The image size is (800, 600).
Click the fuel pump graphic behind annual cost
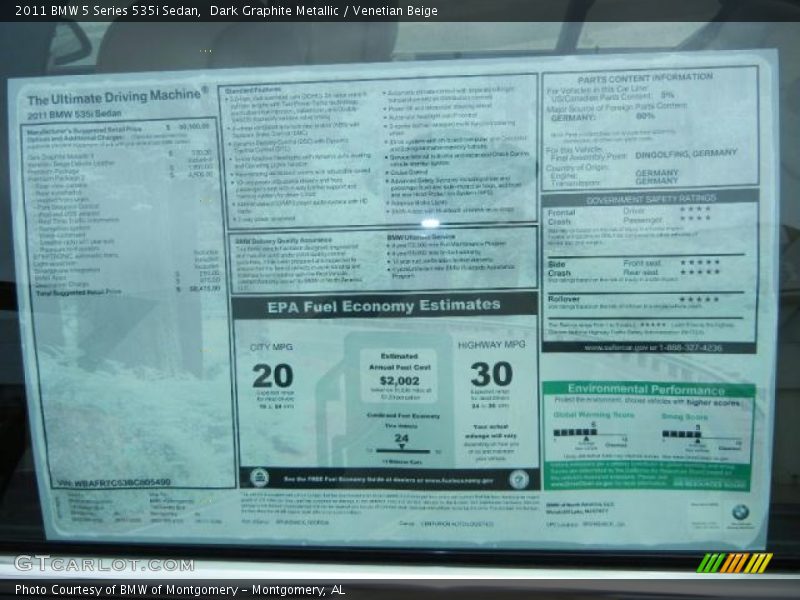click(x=385, y=398)
